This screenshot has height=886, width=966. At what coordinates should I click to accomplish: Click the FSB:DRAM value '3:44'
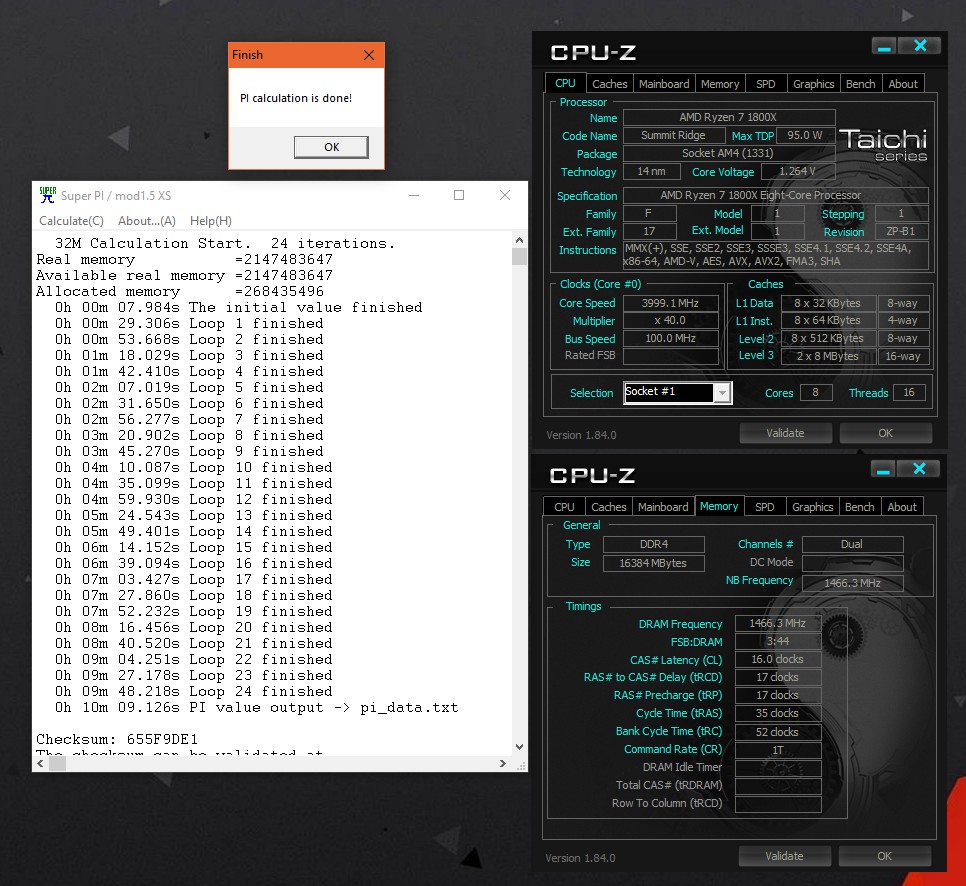777,641
